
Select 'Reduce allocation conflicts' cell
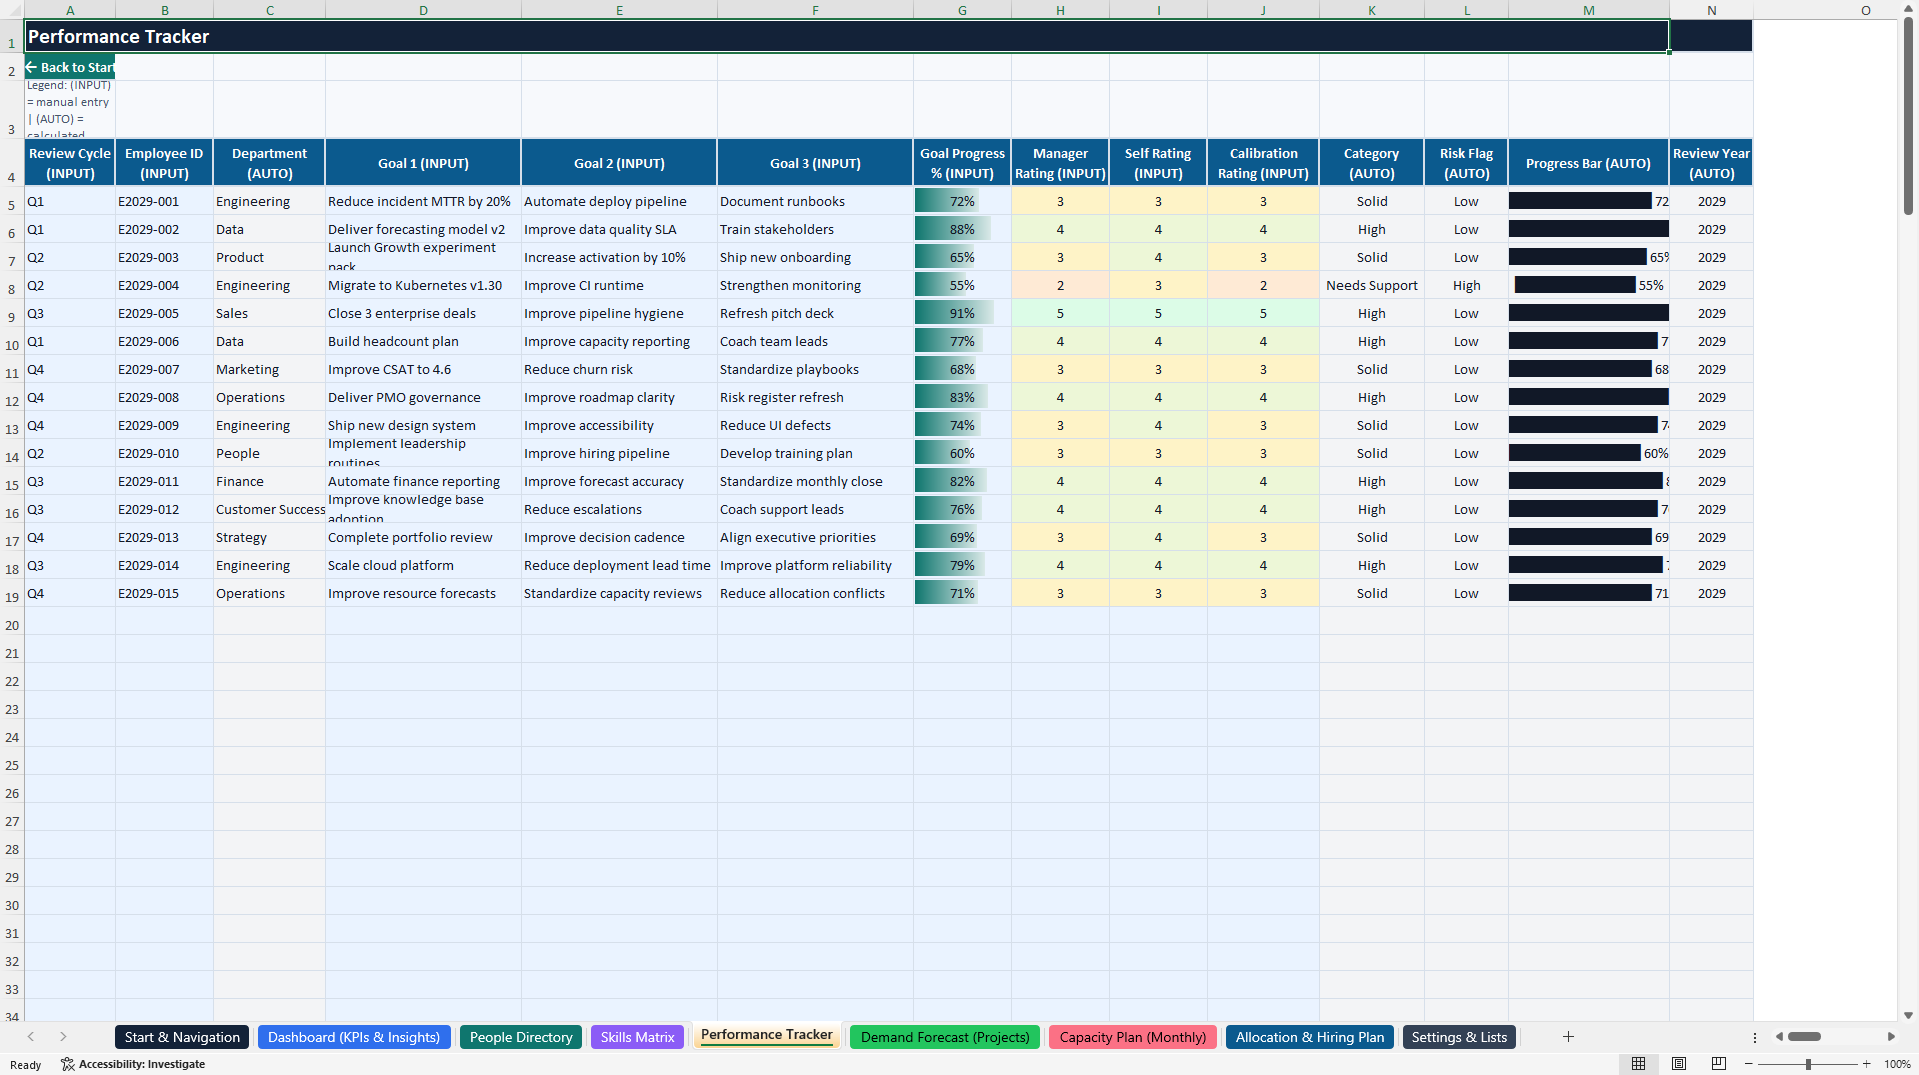click(x=815, y=593)
